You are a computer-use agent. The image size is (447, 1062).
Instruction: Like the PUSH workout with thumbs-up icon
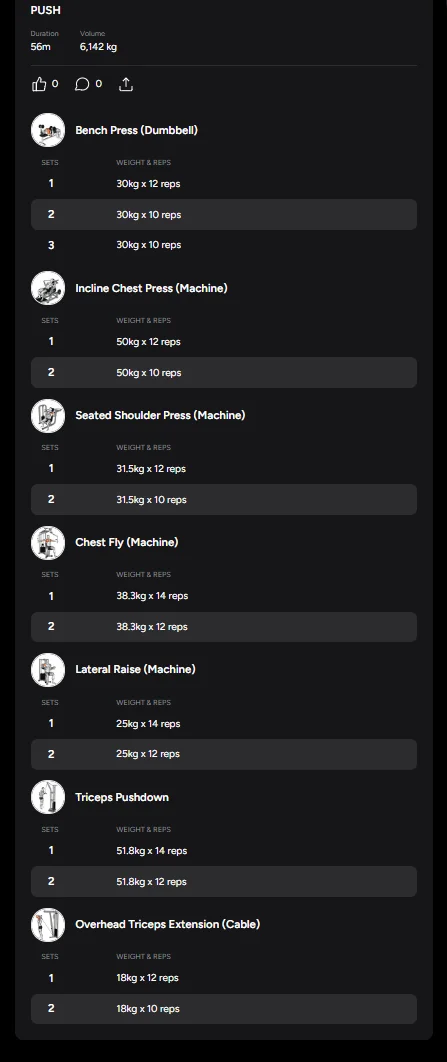pyautogui.click(x=39, y=84)
